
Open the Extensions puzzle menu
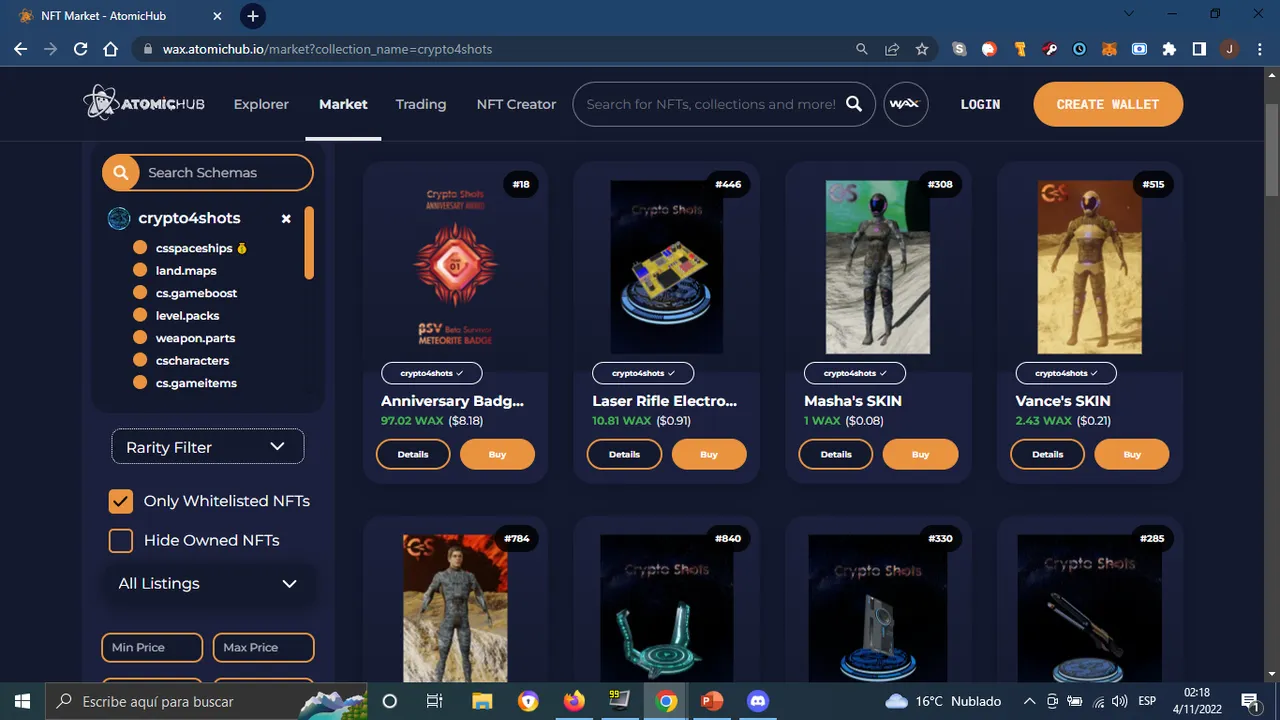click(1169, 49)
